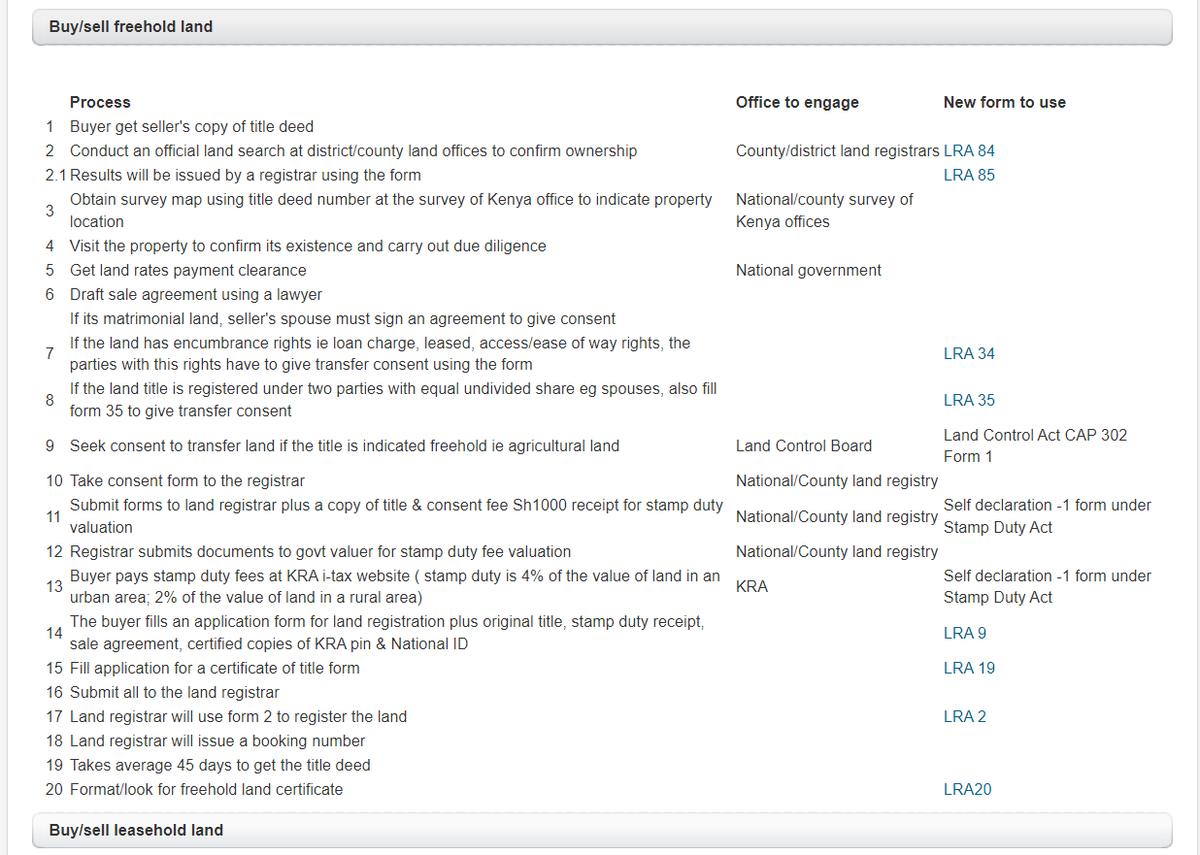This screenshot has height=855, width=1200.
Task: Select 'National government' office text
Action: tap(809, 270)
